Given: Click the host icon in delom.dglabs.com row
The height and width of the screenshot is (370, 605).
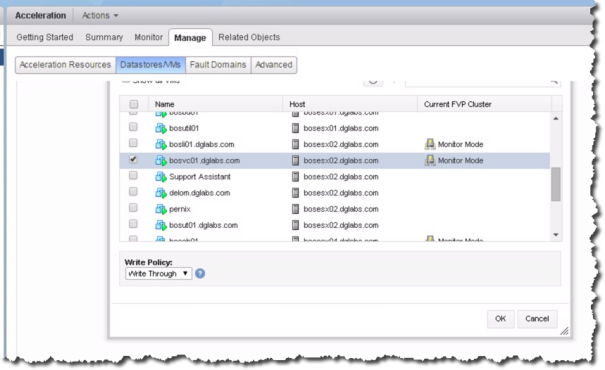Looking at the screenshot, I should pyautogui.click(x=295, y=193).
